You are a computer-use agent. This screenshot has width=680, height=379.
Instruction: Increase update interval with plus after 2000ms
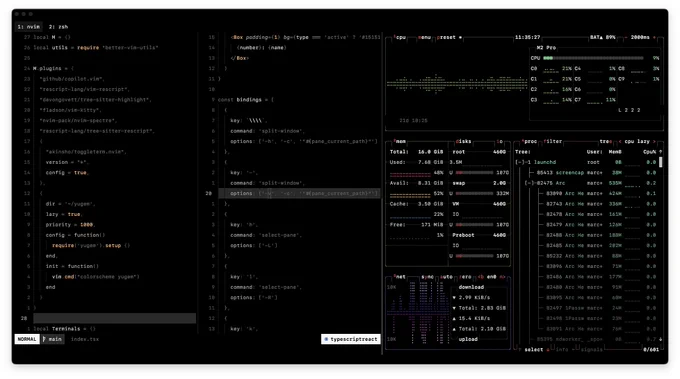click(x=654, y=37)
